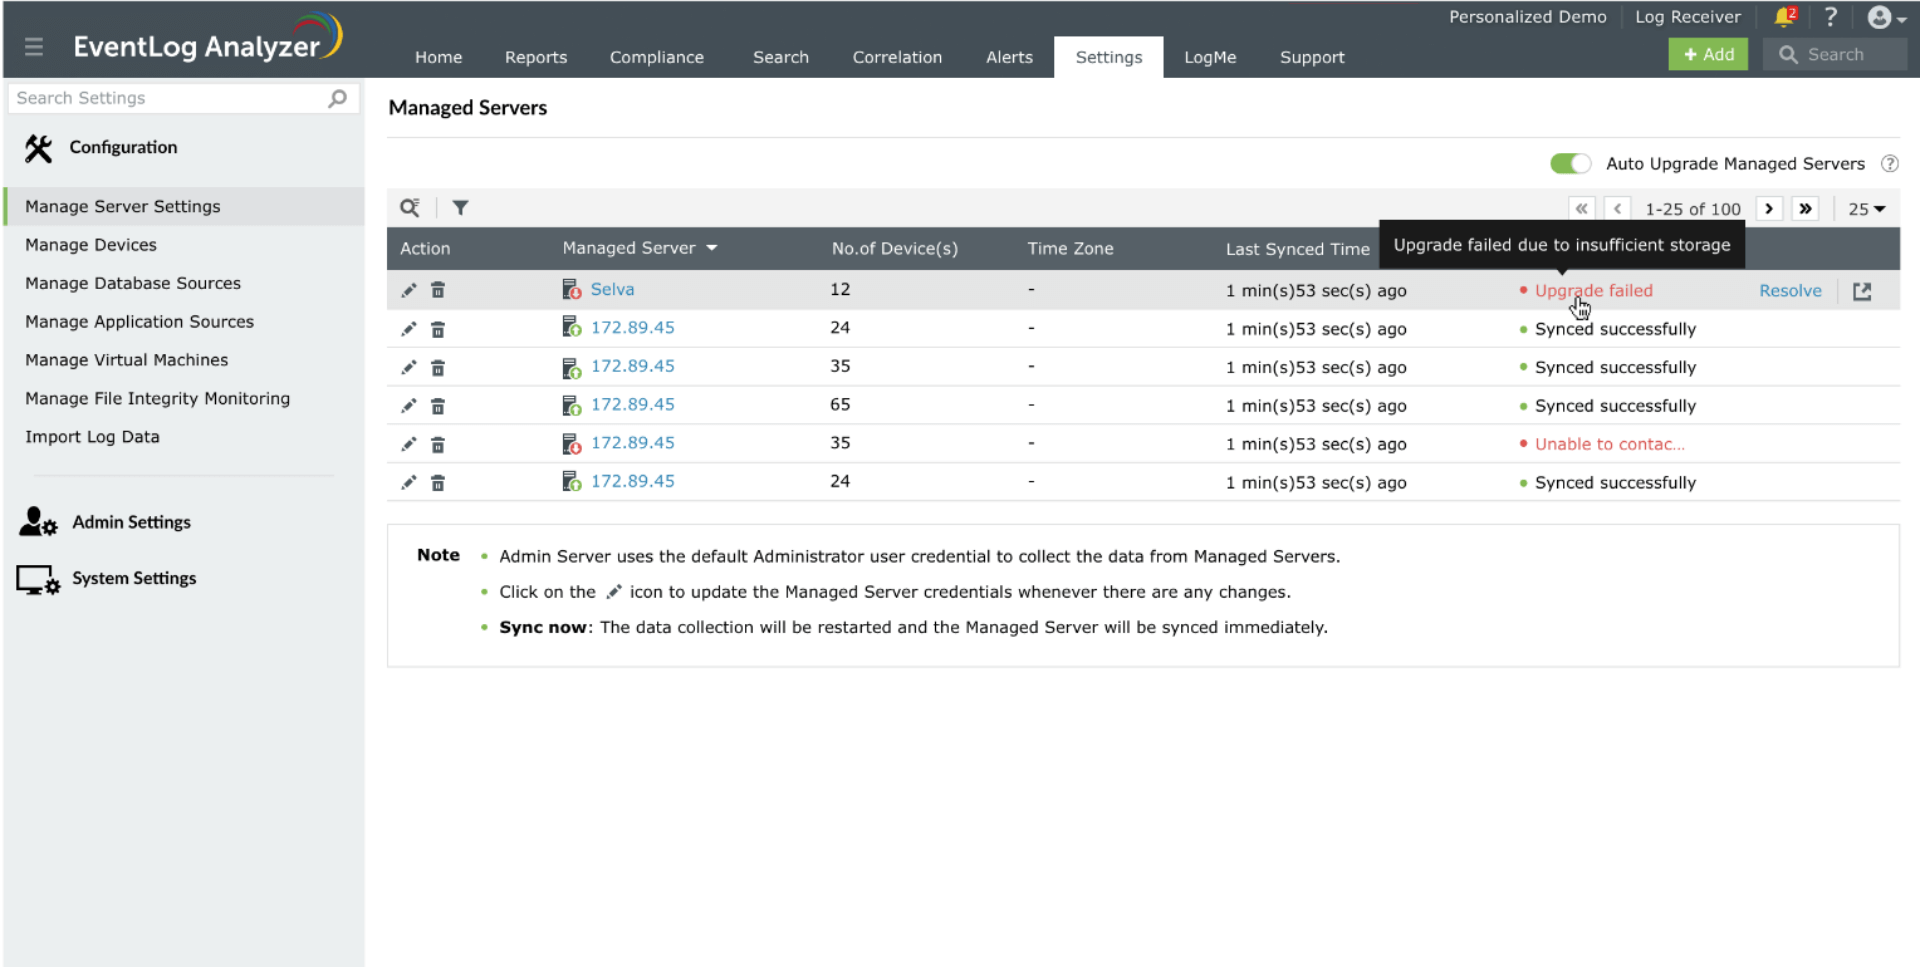Edit the Selva managed server
Image resolution: width=1920 pixels, height=967 pixels.
pos(408,290)
